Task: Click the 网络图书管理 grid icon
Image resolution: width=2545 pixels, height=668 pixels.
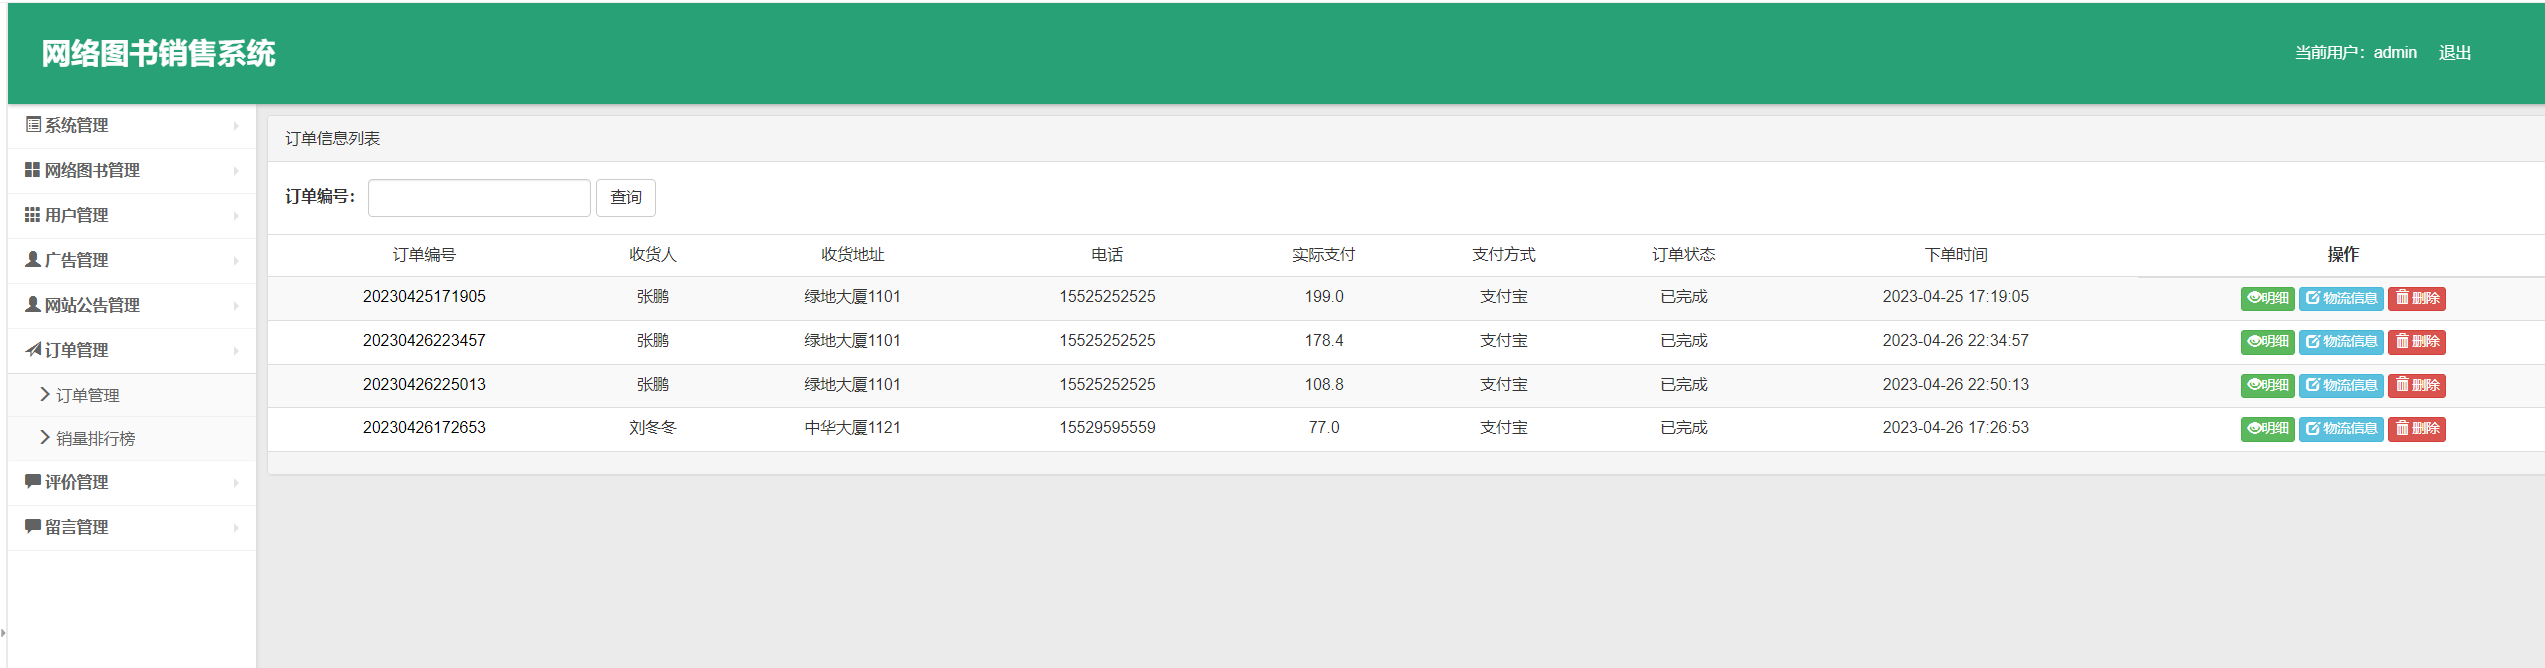Action: (x=33, y=170)
